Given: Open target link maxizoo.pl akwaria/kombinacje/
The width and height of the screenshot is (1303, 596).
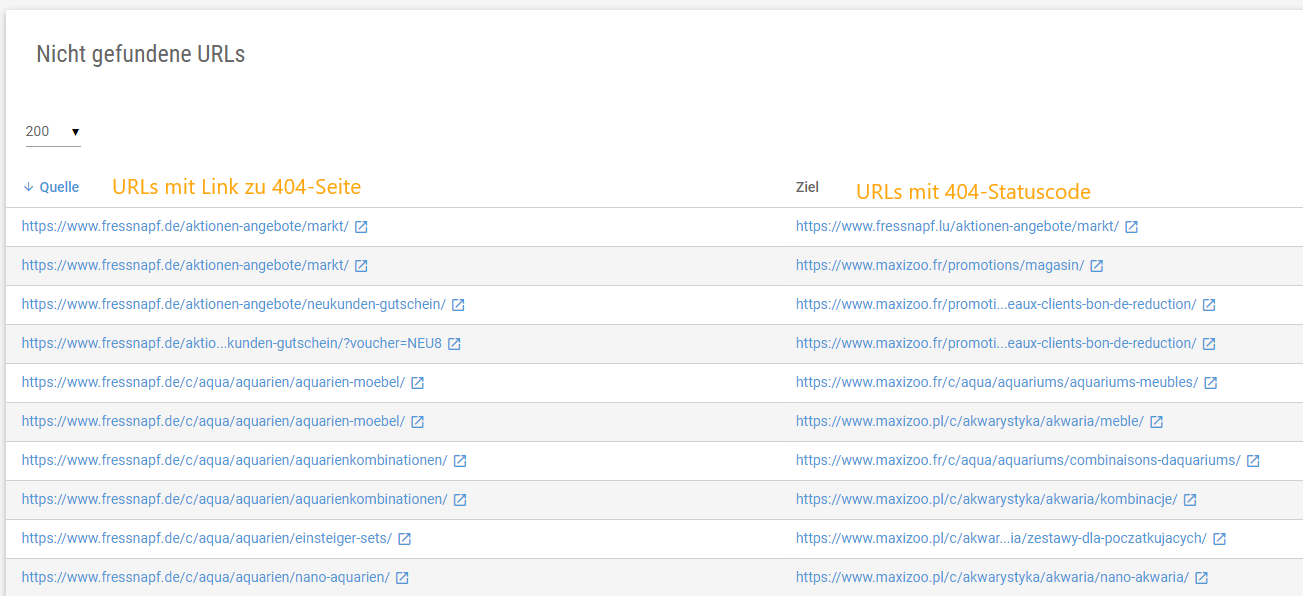Looking at the screenshot, I should pyautogui.click(x=987, y=499).
